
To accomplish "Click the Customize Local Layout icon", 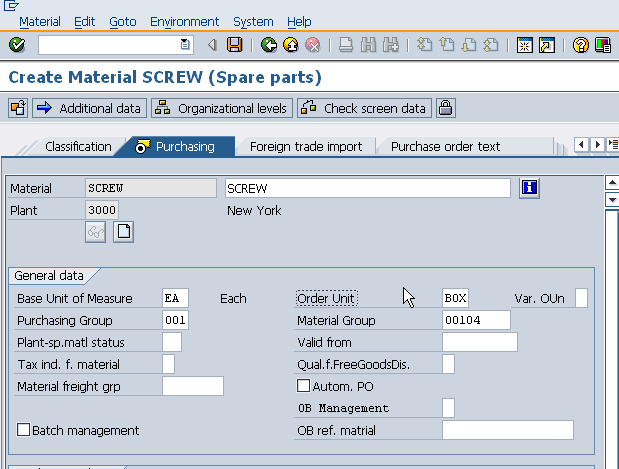I will tap(603, 45).
